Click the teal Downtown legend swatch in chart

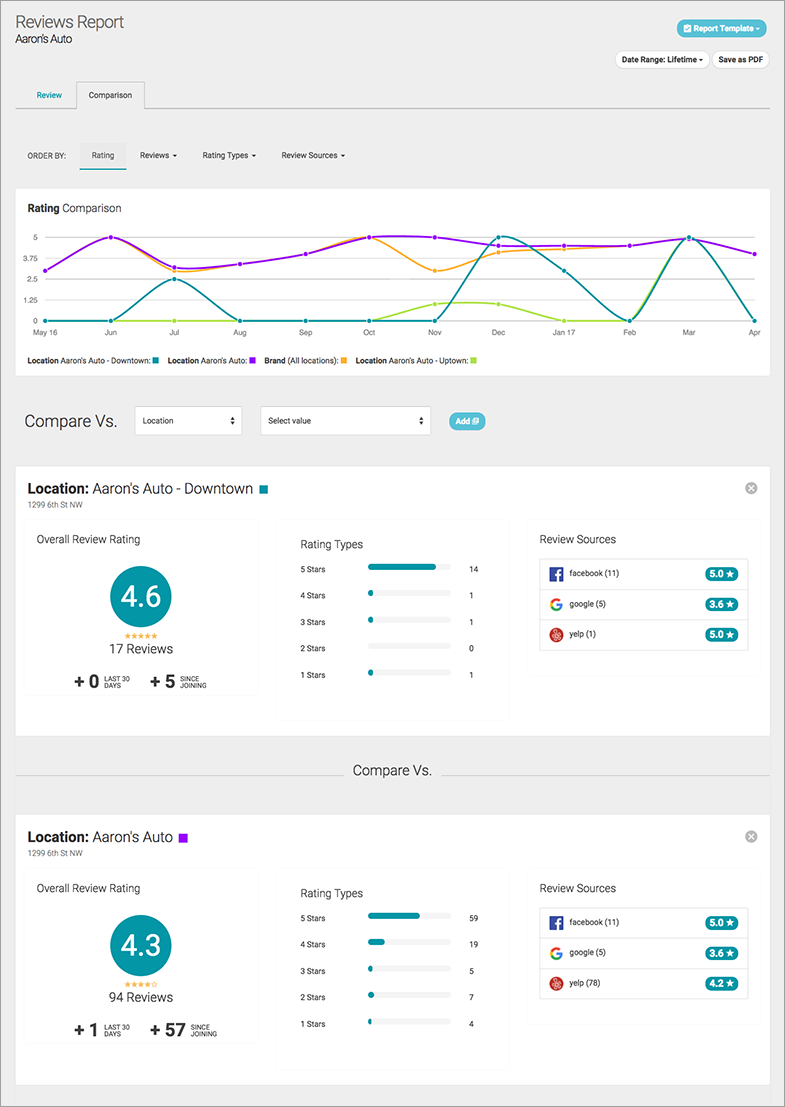pyautogui.click(x=155, y=361)
